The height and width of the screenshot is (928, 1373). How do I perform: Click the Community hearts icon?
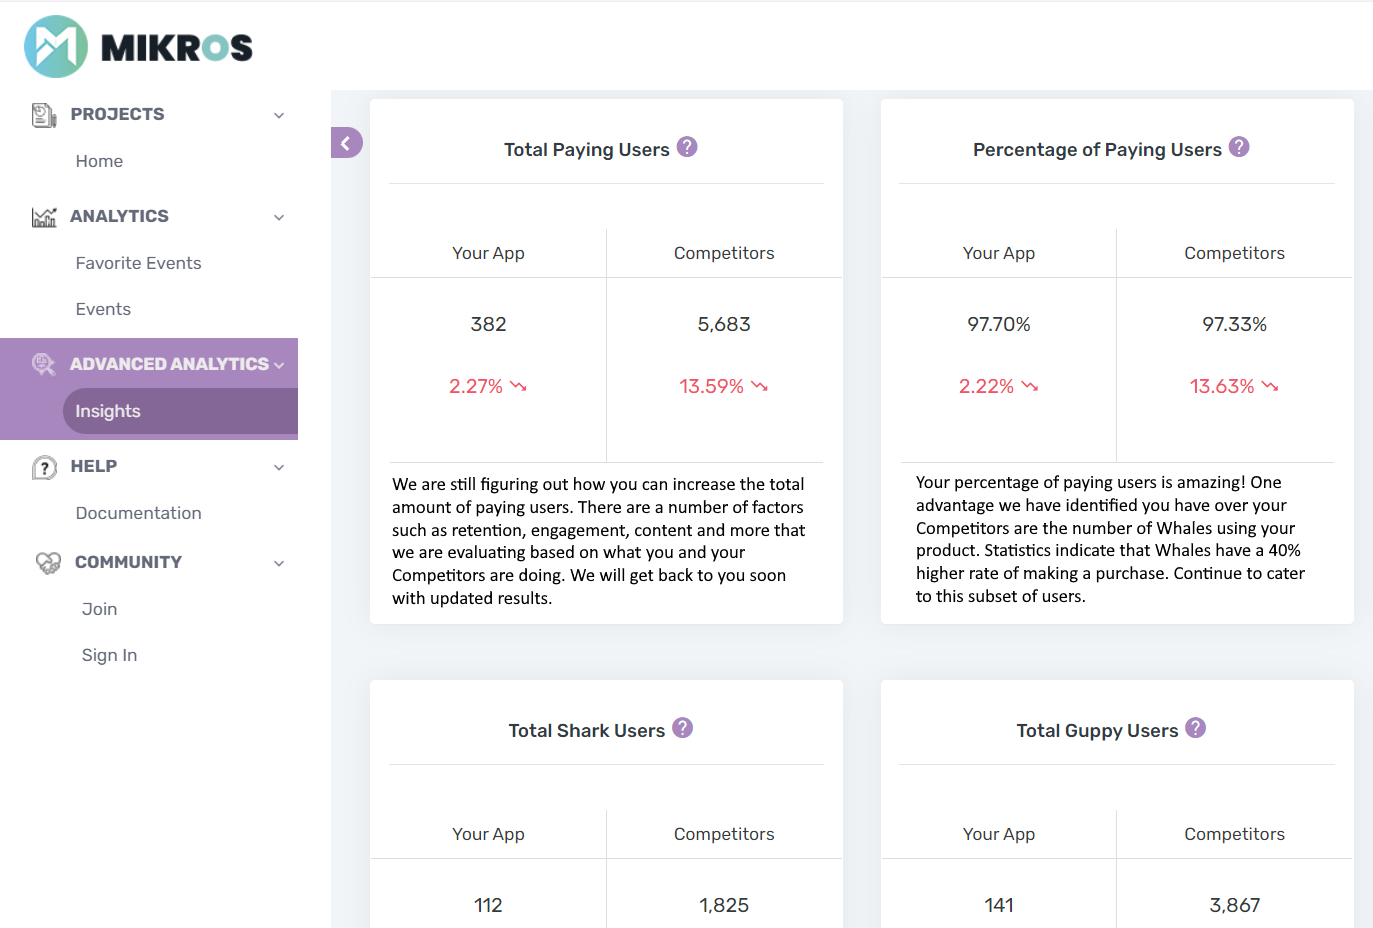coord(48,563)
